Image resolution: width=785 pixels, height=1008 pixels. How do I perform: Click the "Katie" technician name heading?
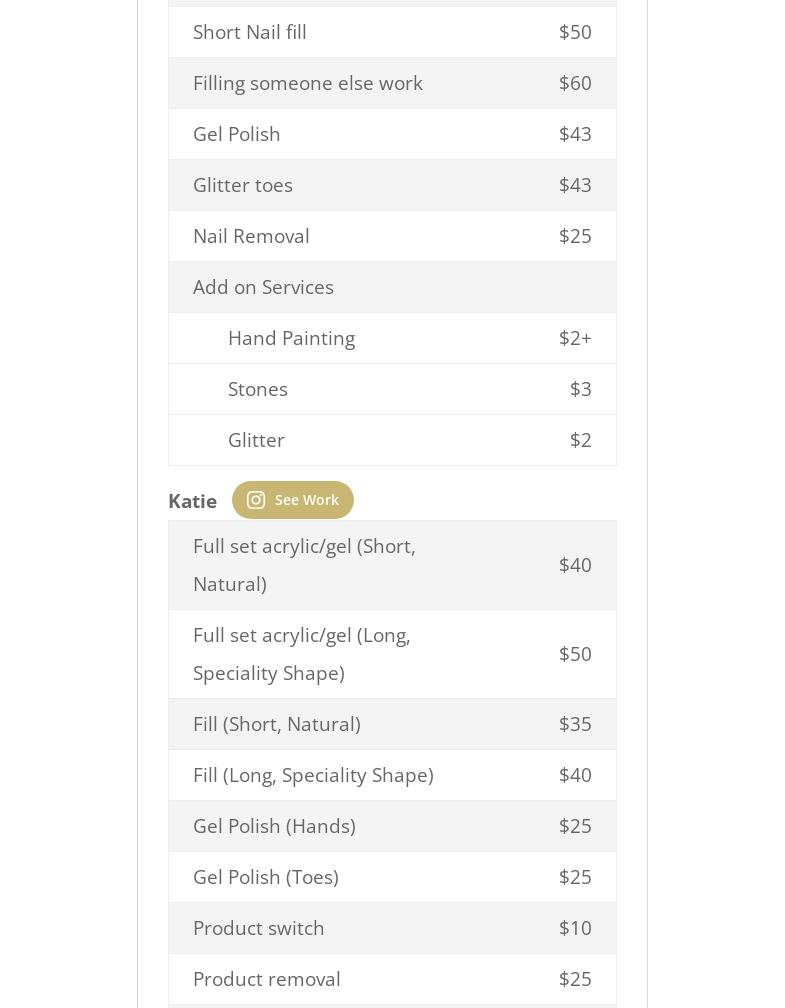coord(192,501)
